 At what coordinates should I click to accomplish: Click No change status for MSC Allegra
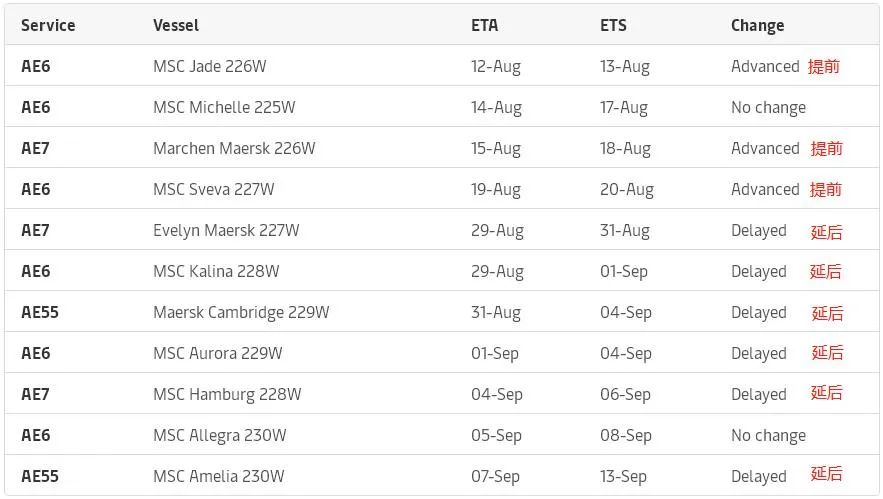768,435
